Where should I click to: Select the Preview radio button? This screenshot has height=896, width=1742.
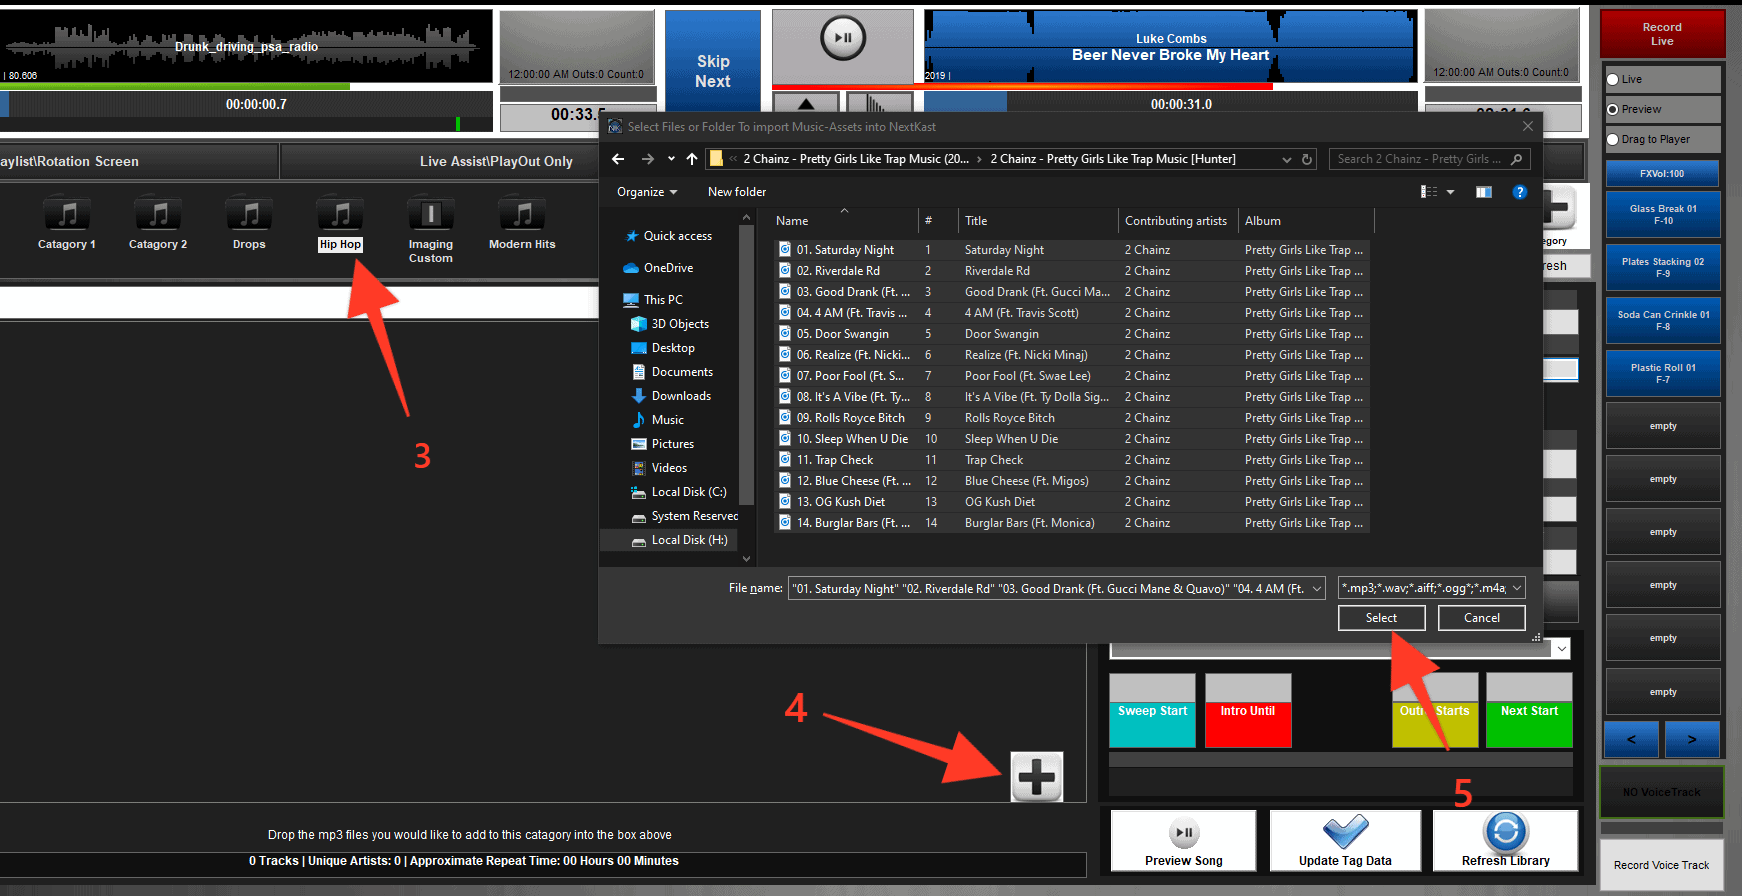[1613, 110]
